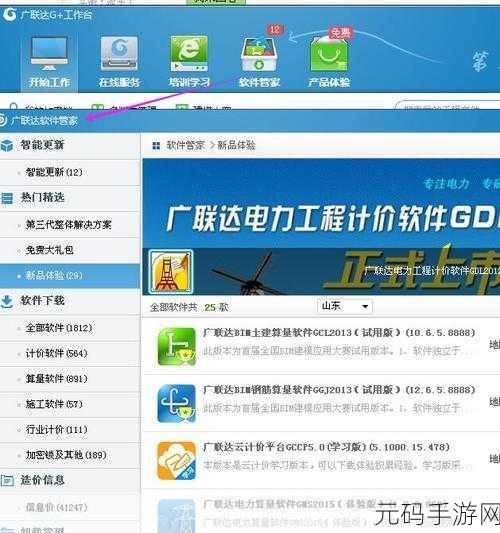
Task: Click the 热门精选 list section icon
Action: pyautogui.click(x=7, y=198)
